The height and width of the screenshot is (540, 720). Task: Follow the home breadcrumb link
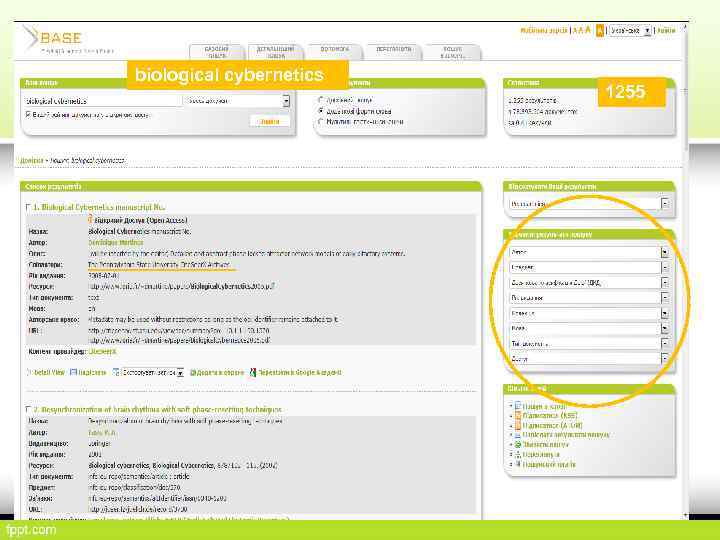[31, 160]
